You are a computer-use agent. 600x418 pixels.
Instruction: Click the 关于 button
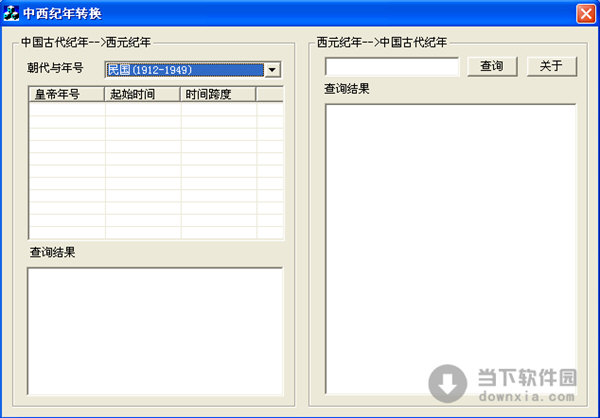pos(551,66)
